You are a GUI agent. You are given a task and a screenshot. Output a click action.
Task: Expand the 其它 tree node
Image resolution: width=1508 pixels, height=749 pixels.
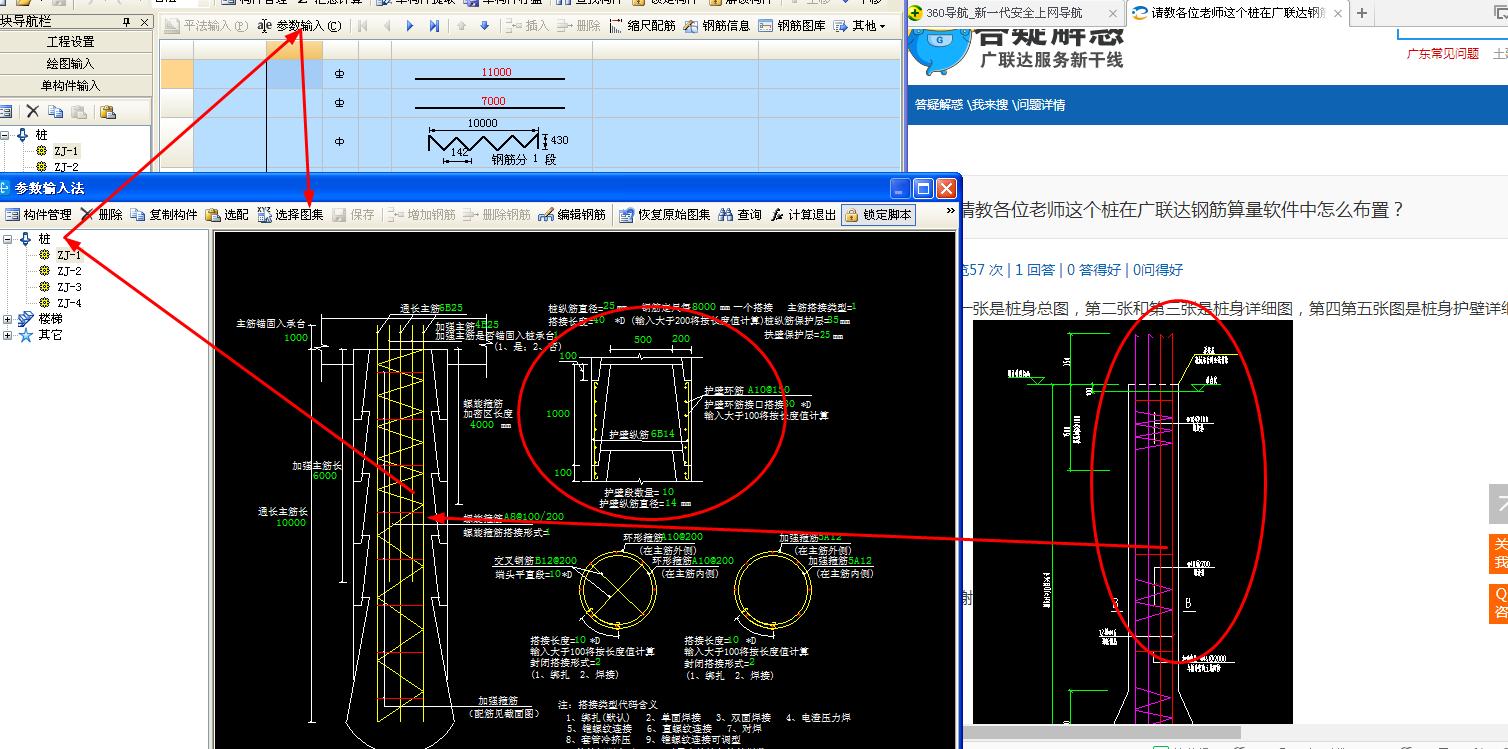8,335
